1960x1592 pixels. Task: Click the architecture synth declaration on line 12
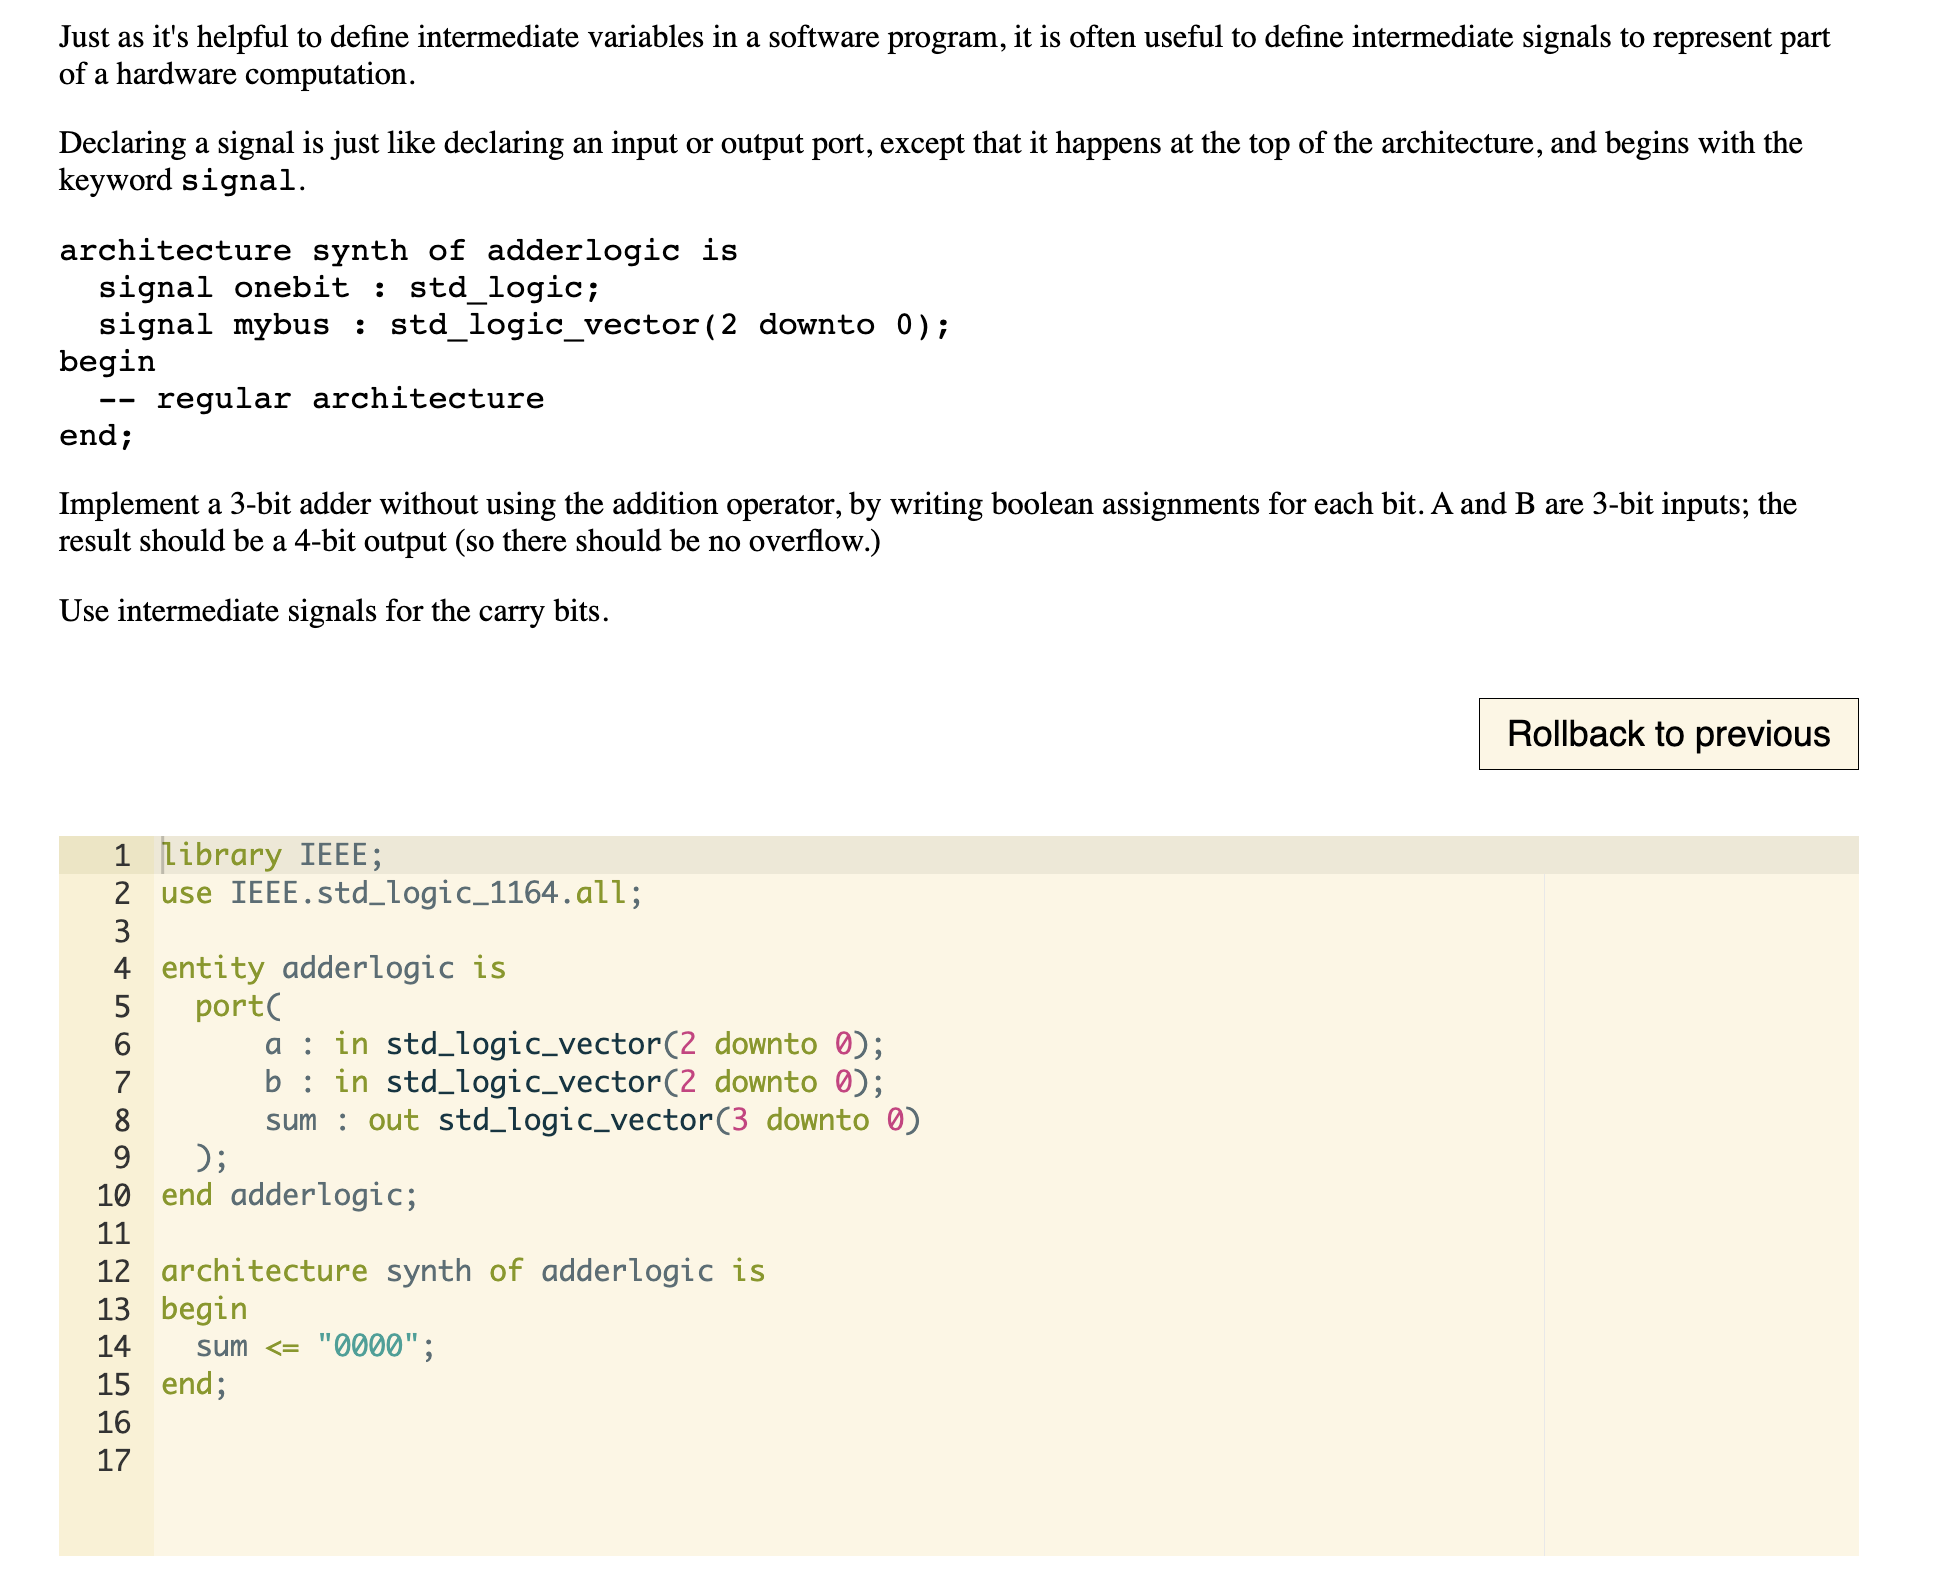463,1270
